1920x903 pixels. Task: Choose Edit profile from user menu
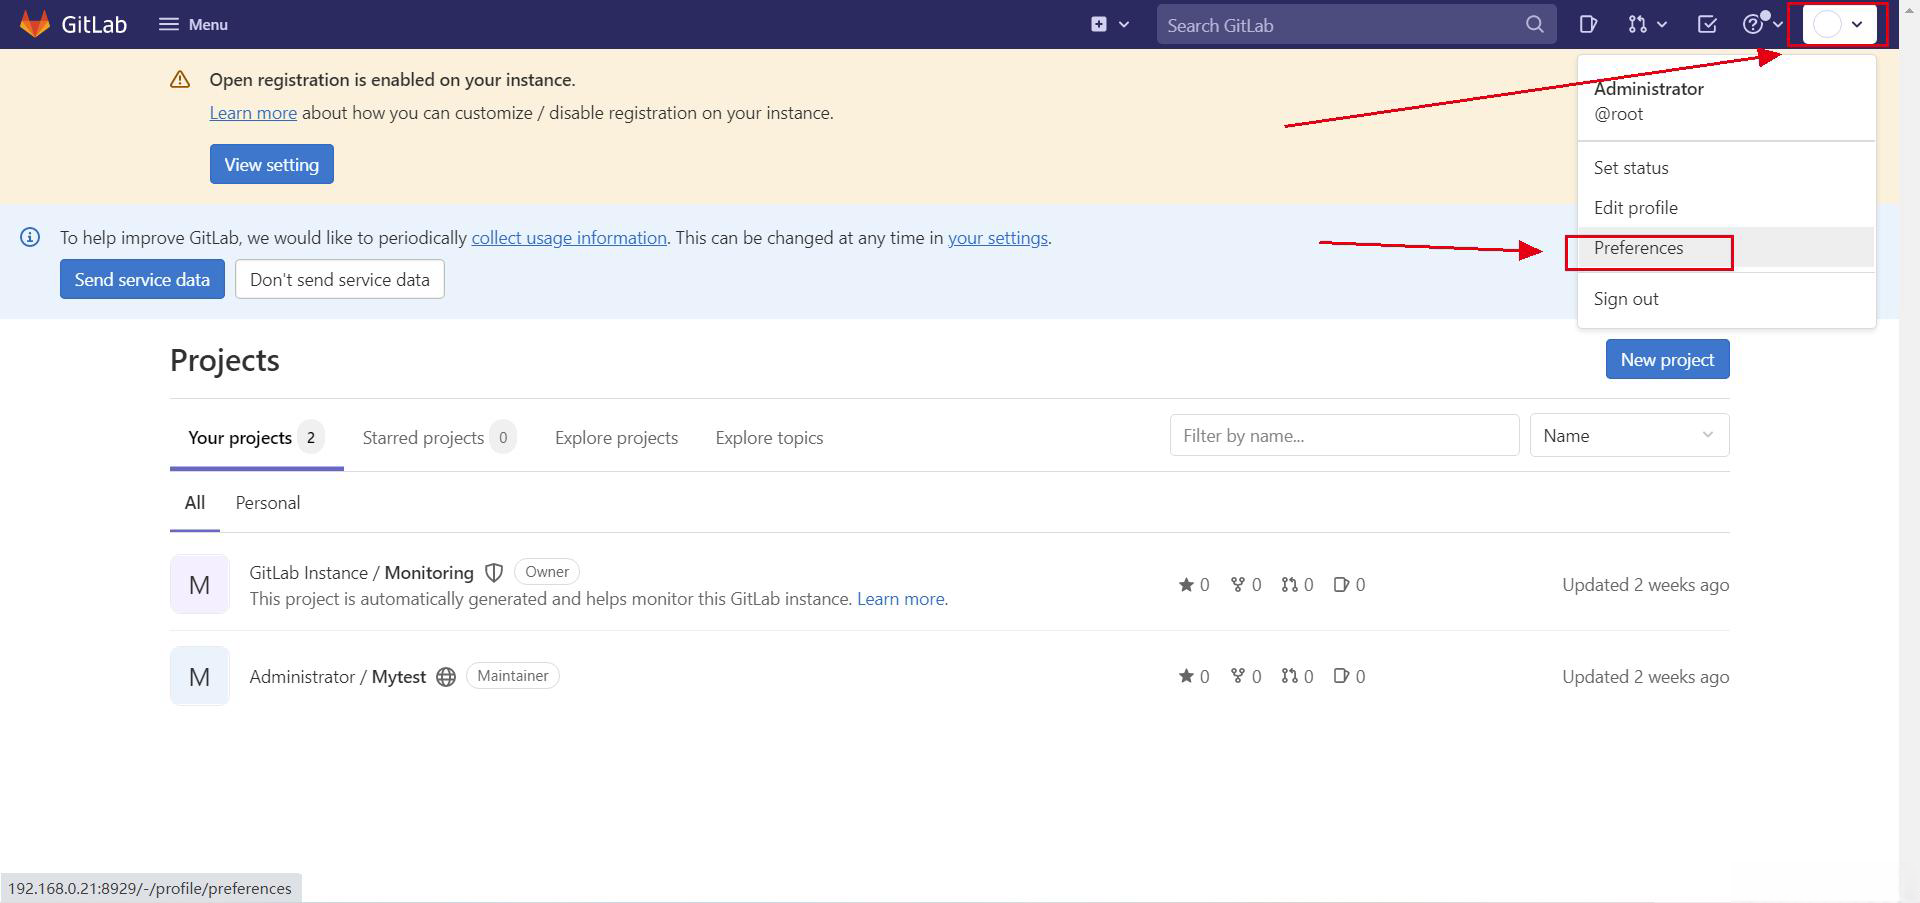click(1726, 208)
